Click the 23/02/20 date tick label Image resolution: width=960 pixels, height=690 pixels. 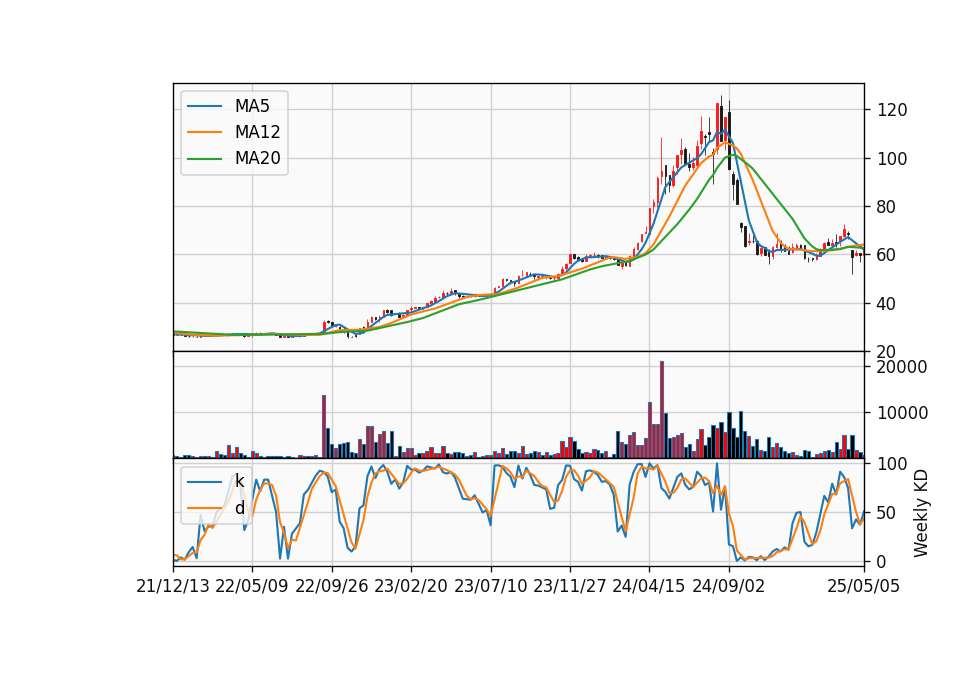pos(411,586)
